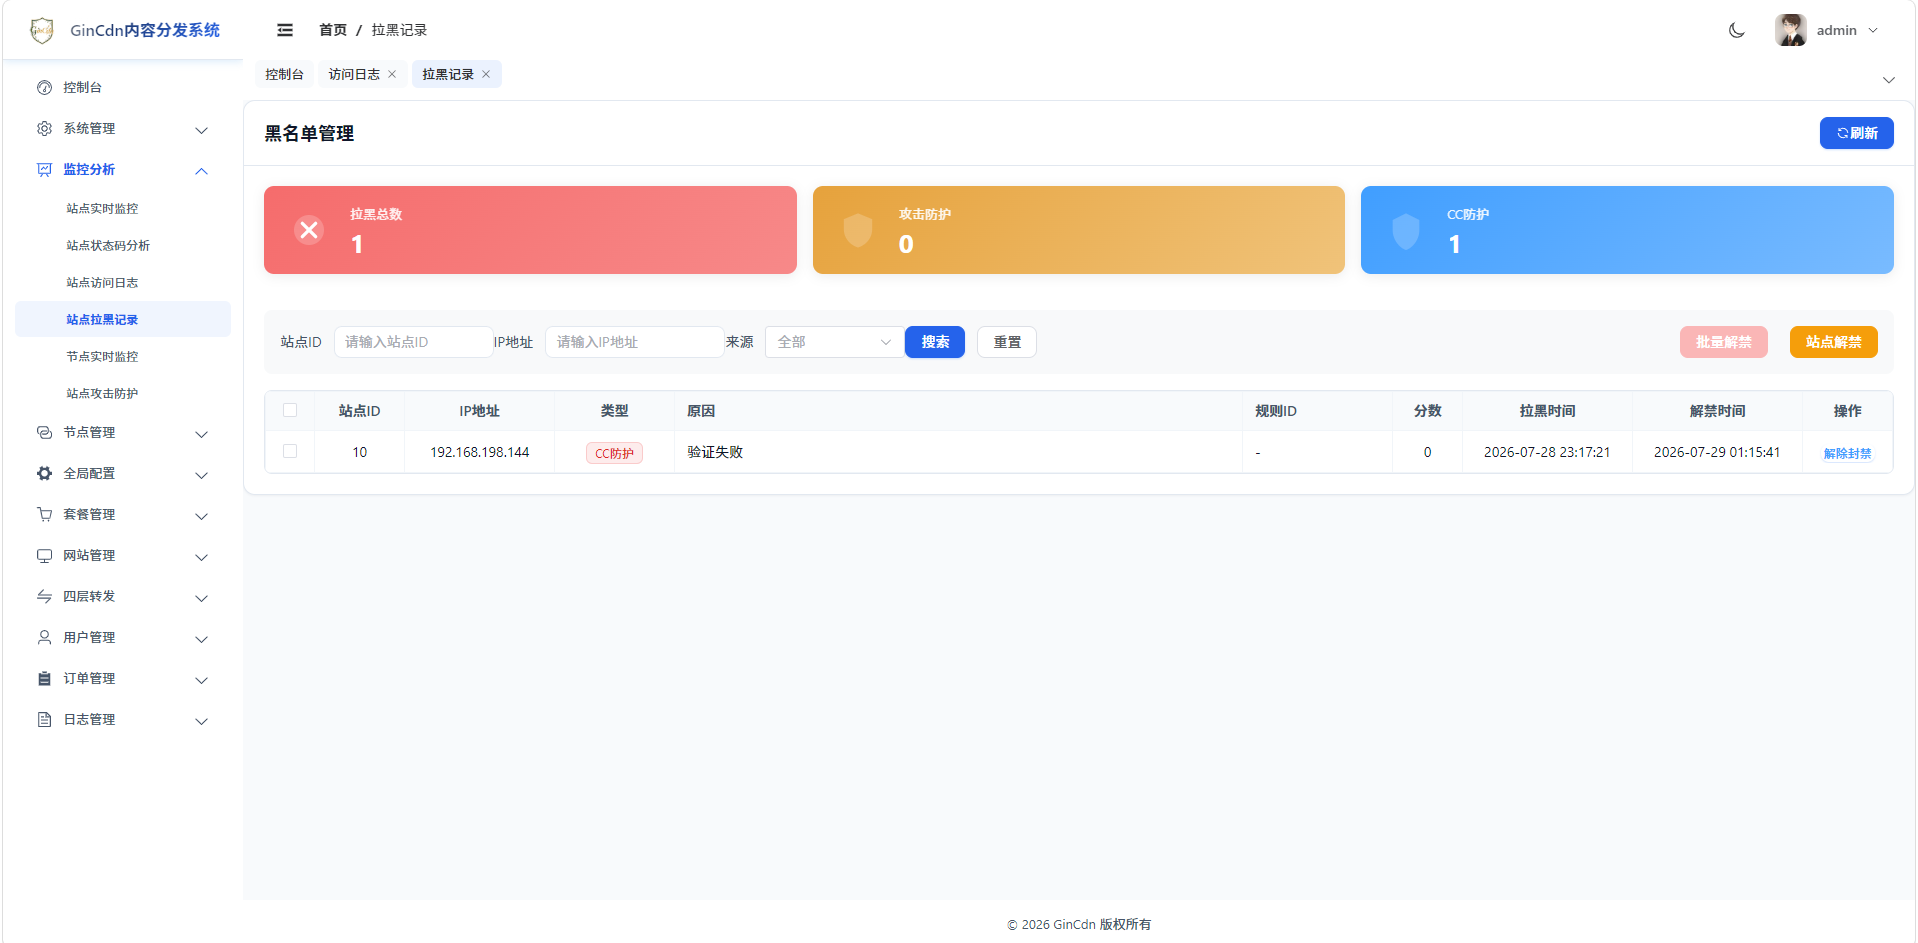The image size is (1918, 943).
Task: Click the 四层转发 transfer arrows icon
Action: 44,597
